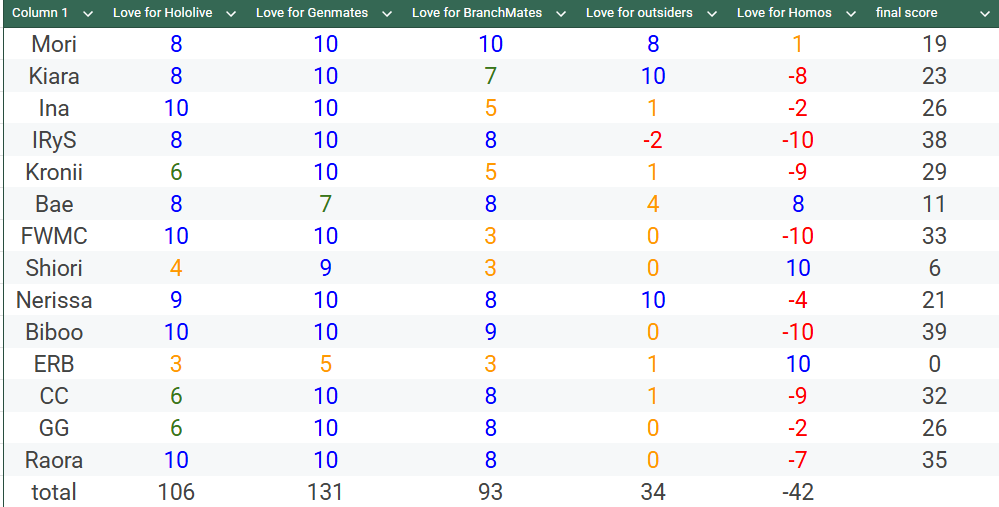The image size is (999, 507).
Task: Select the Love for Genmates header text
Action: click(x=312, y=13)
